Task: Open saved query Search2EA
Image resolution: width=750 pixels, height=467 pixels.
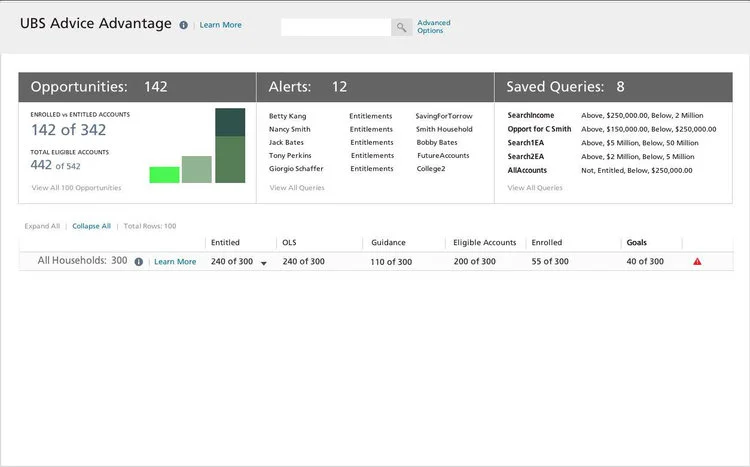Action: pyautogui.click(x=526, y=156)
